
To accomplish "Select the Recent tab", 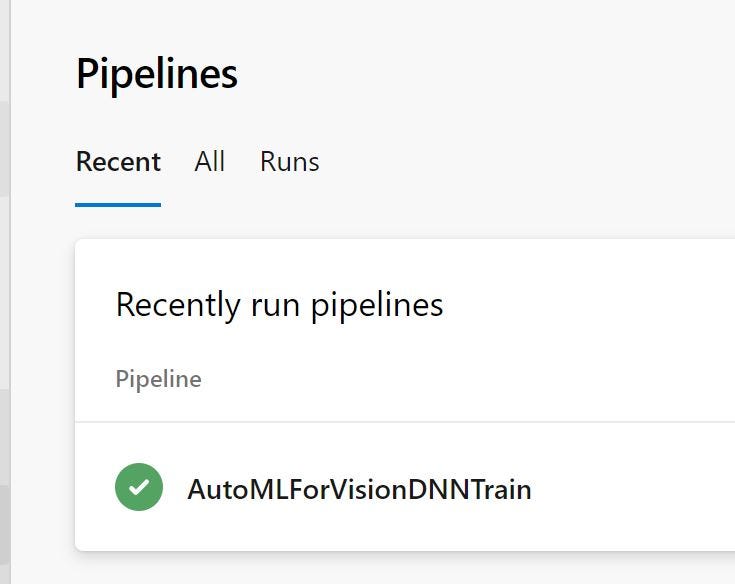I will click(x=118, y=162).
